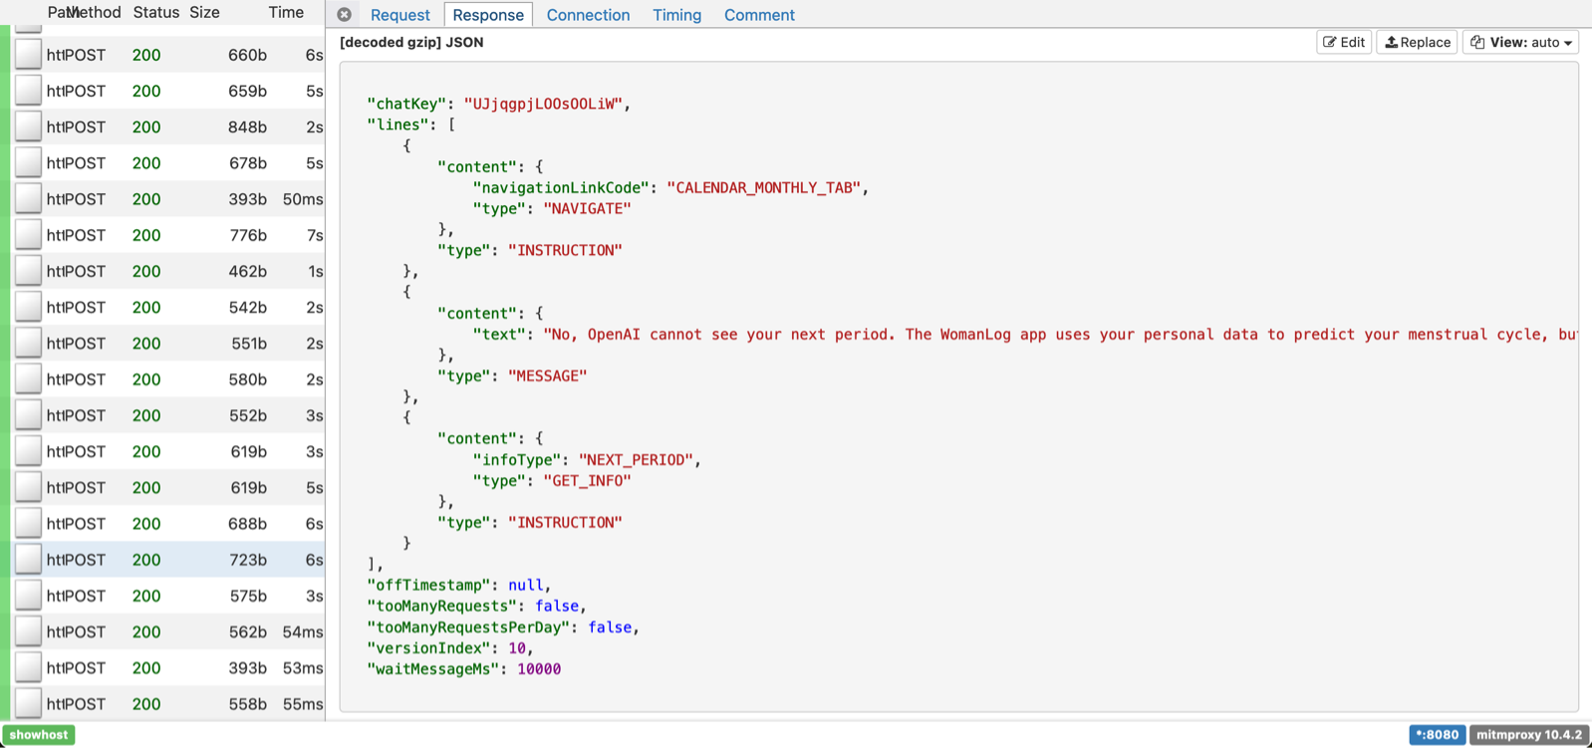Click the file icon of the 660b flow

pos(28,55)
